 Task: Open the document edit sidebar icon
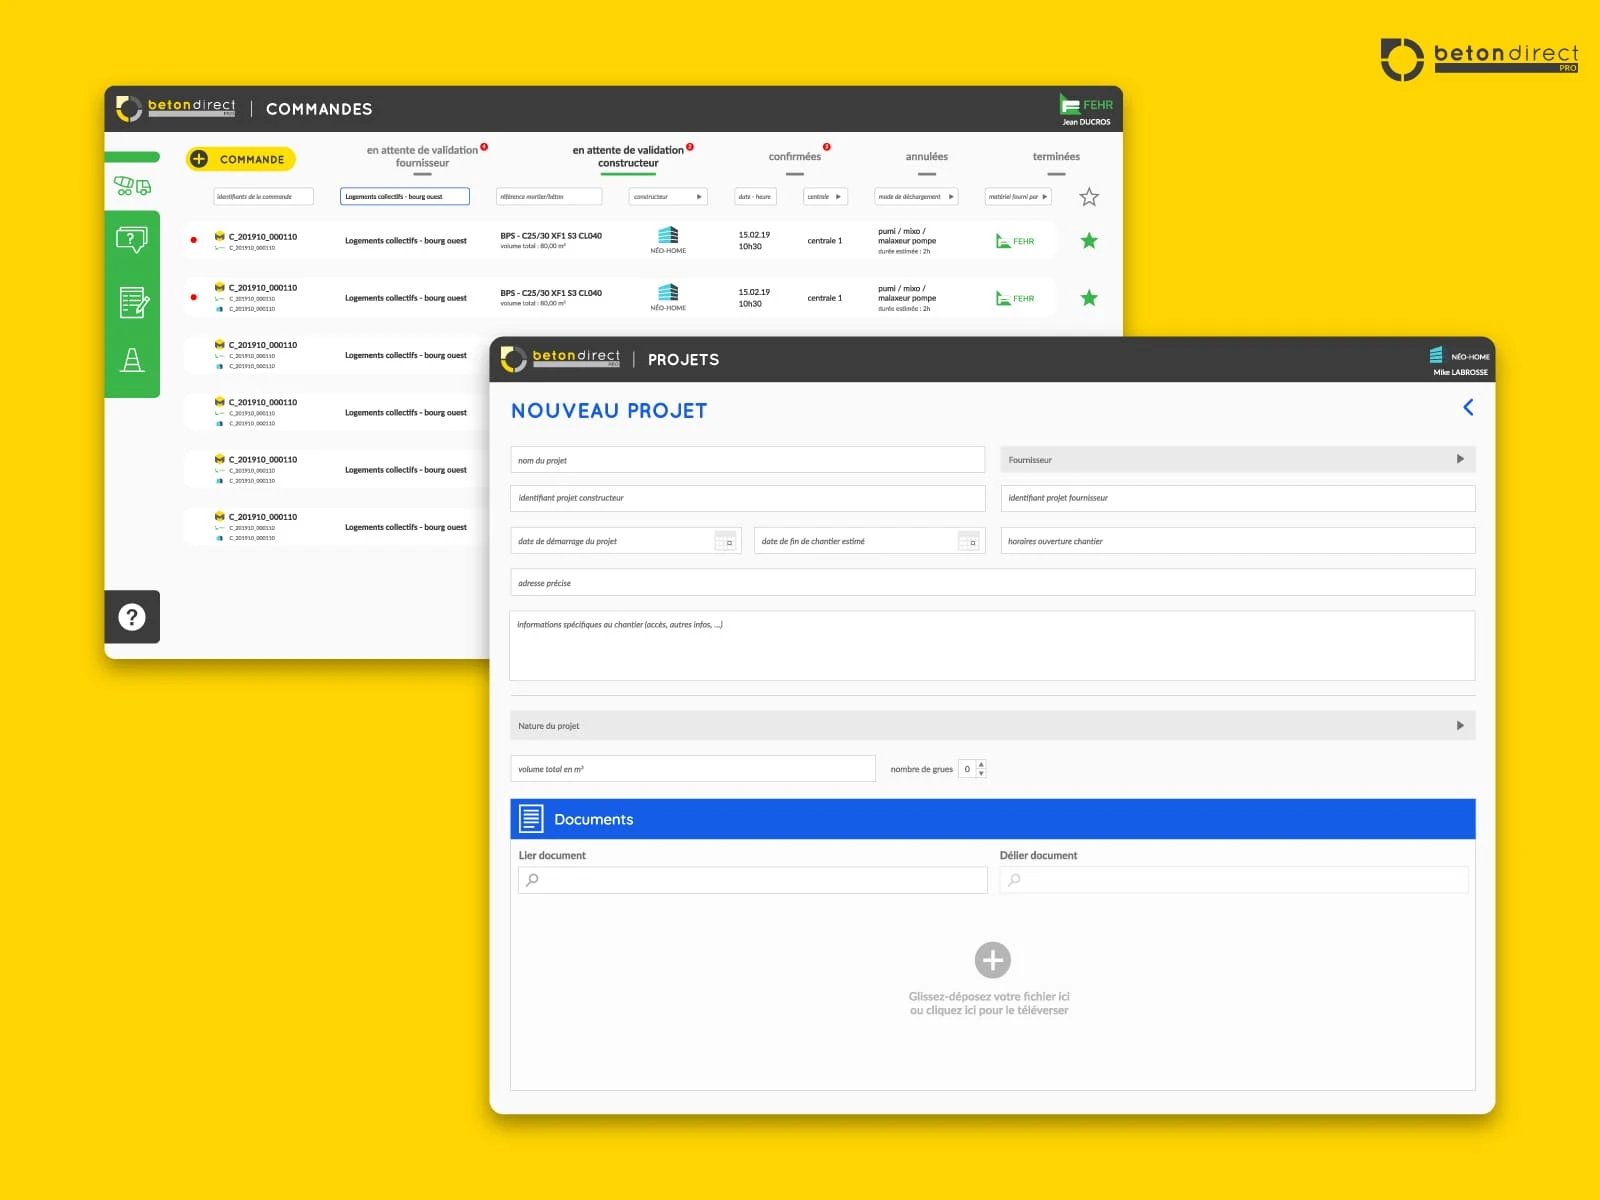pos(133,302)
